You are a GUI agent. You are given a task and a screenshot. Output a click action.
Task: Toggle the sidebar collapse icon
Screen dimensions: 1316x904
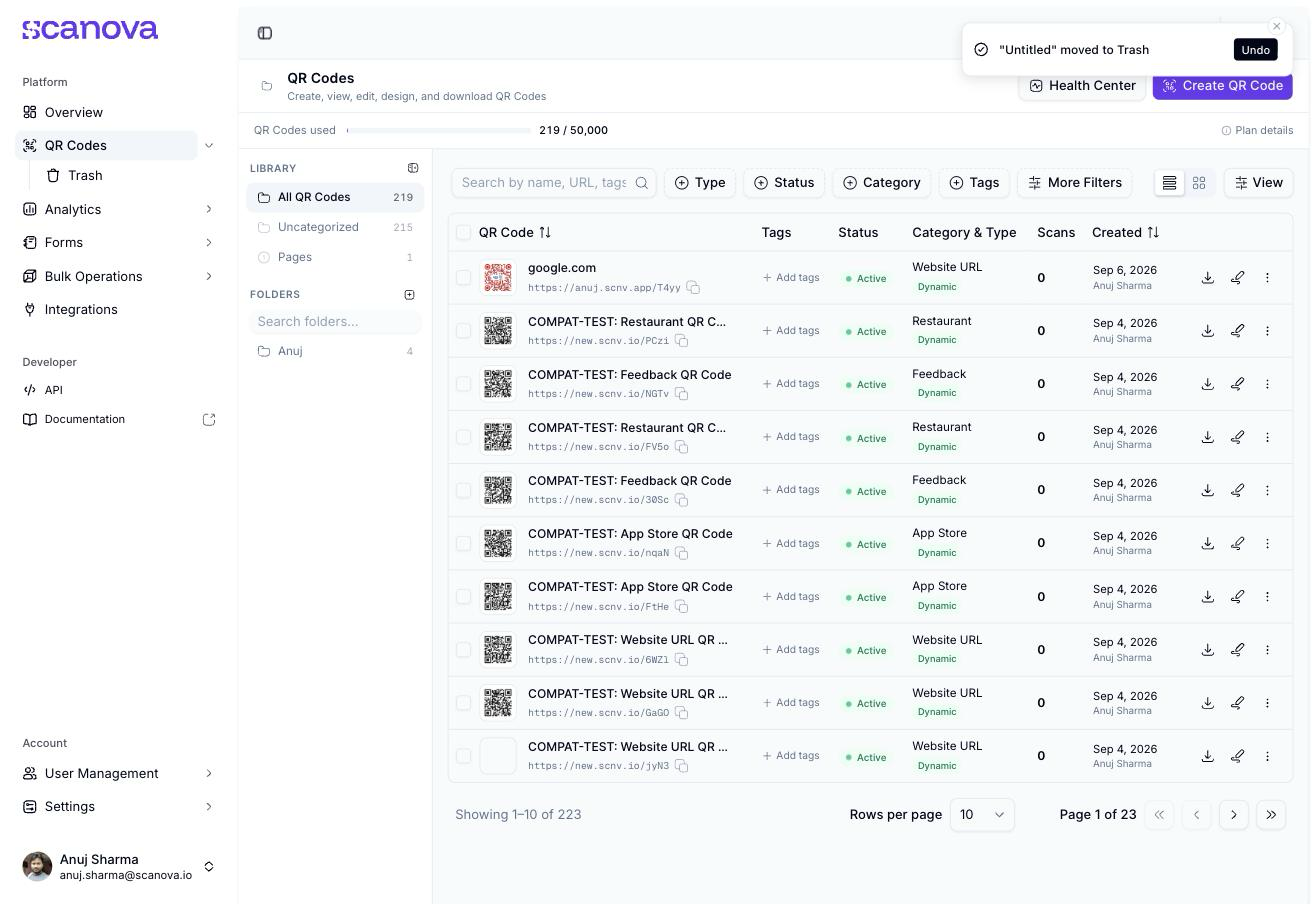point(265,33)
